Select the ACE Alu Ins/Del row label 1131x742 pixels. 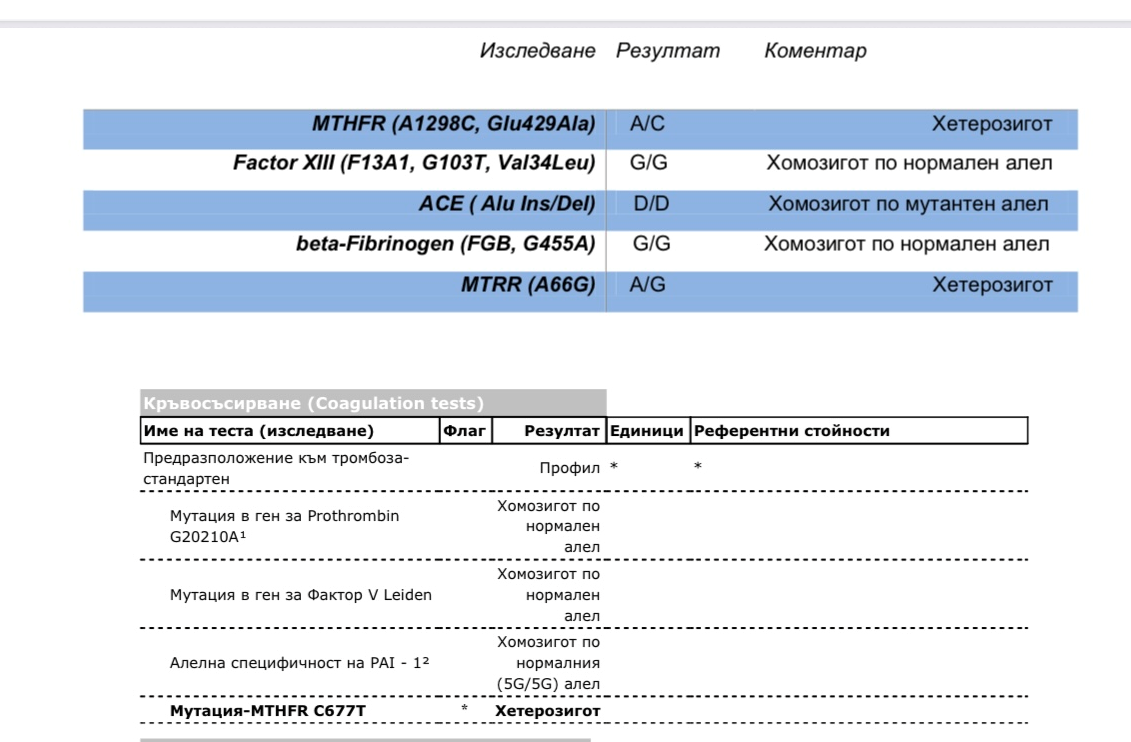(x=507, y=204)
